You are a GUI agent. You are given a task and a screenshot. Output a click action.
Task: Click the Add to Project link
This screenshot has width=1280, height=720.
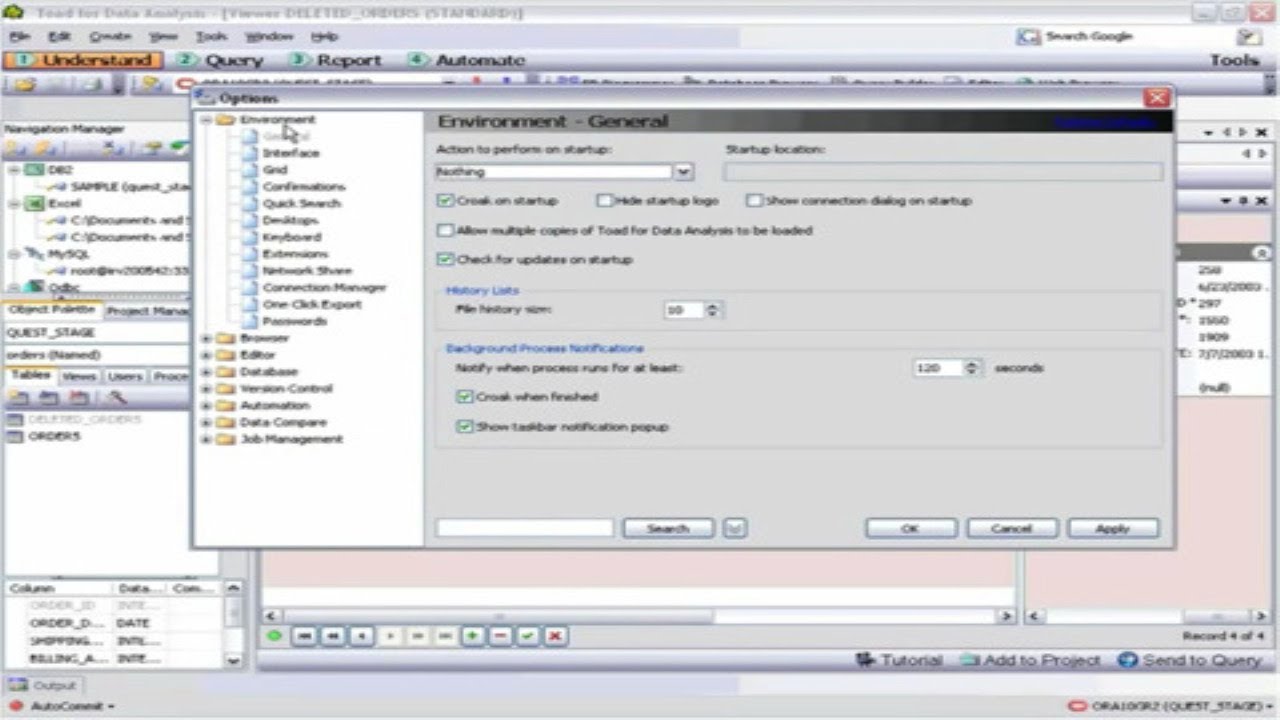coord(1041,660)
